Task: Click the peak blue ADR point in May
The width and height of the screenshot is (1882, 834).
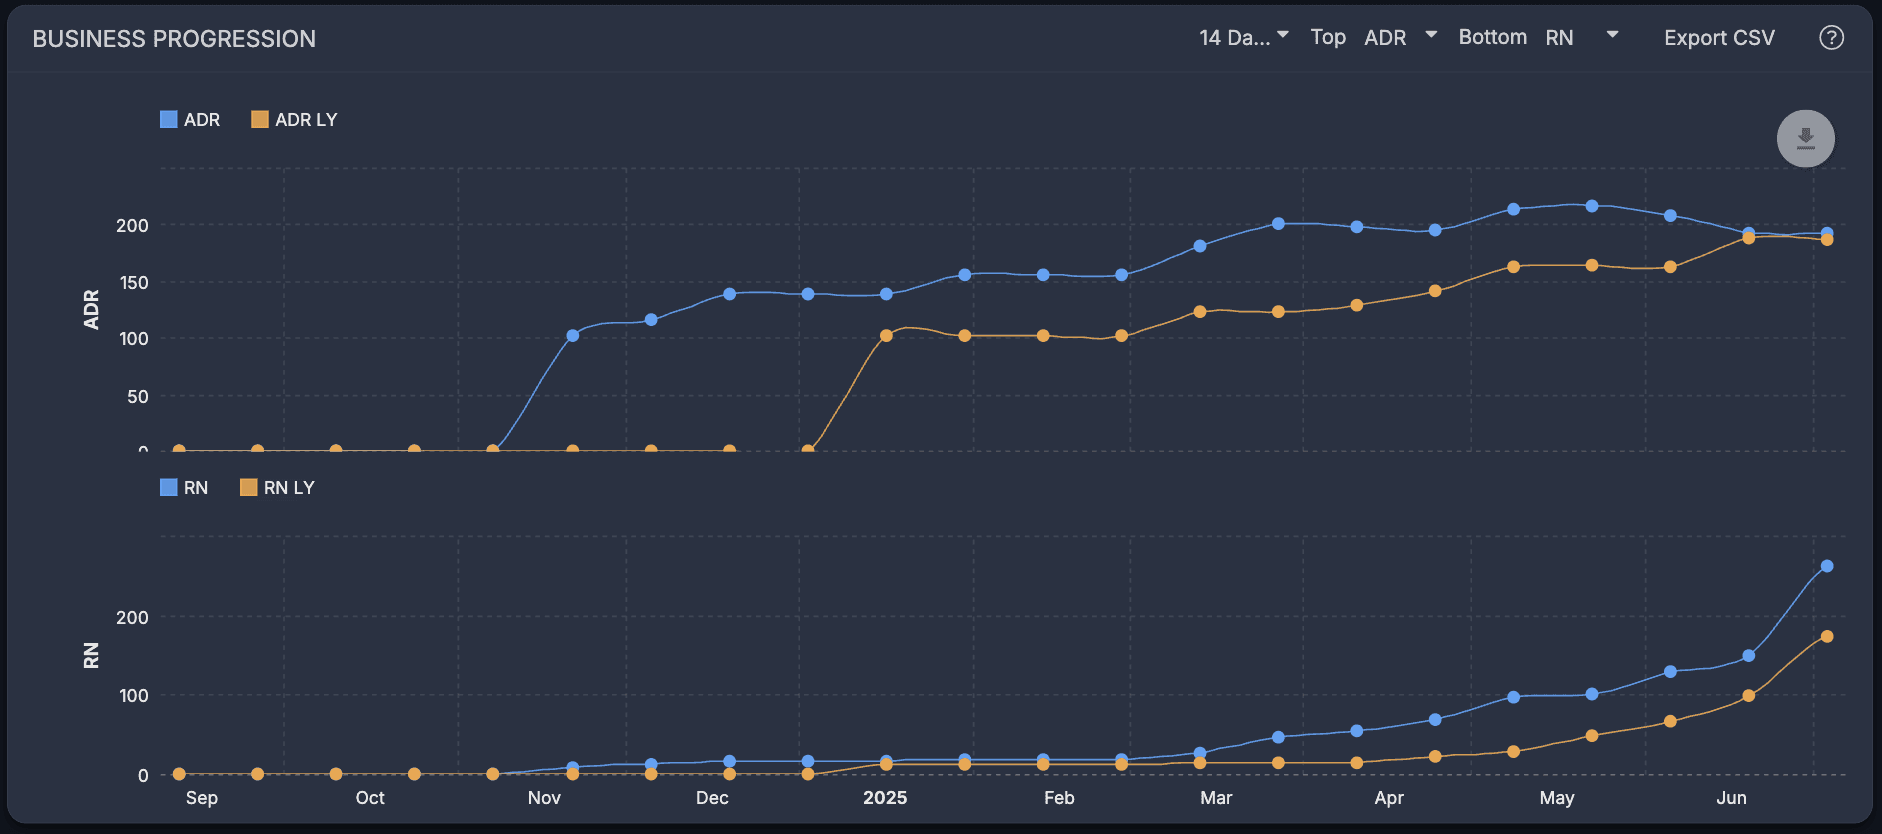Action: (1592, 206)
